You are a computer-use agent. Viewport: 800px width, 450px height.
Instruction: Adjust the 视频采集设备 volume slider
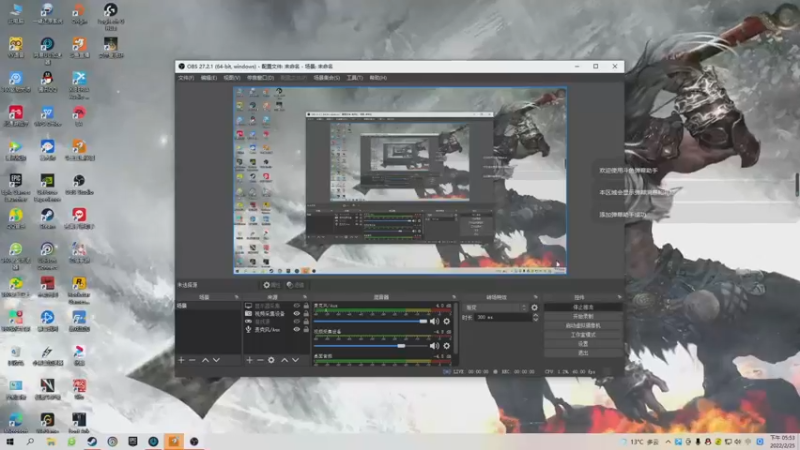click(x=370, y=346)
